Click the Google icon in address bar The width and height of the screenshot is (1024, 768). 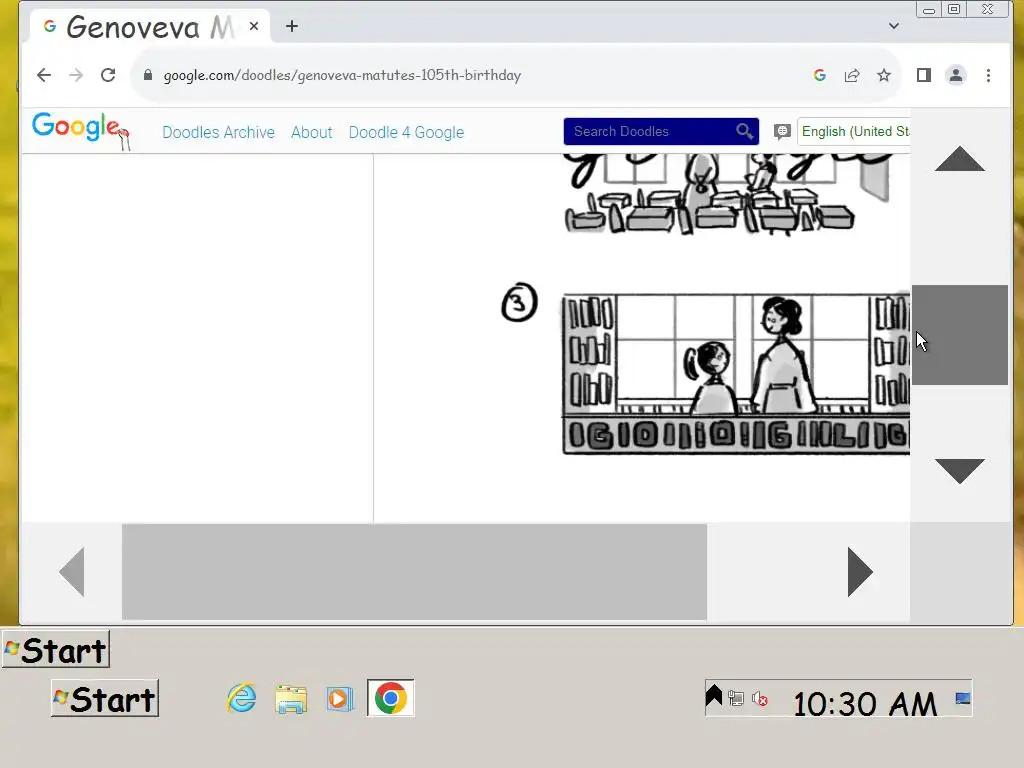[820, 75]
